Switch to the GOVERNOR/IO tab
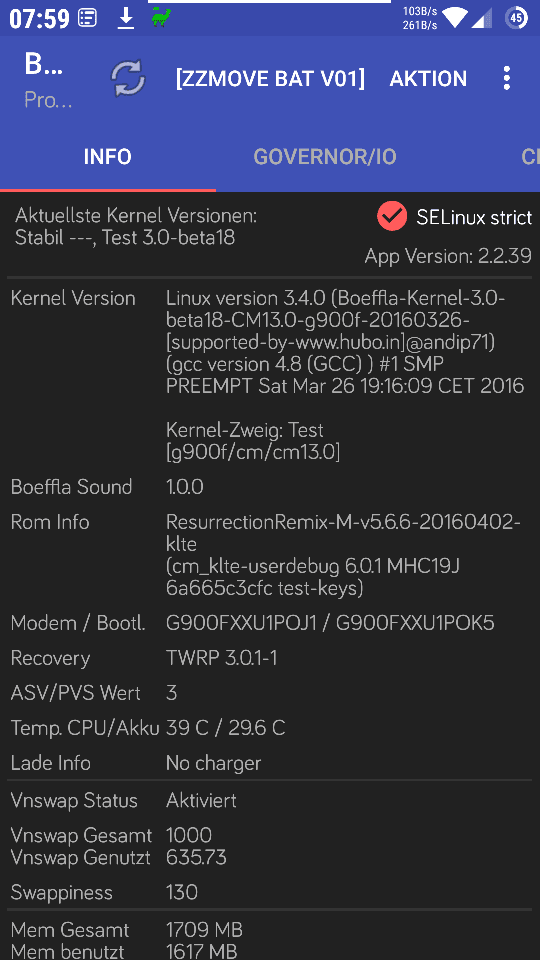The height and width of the screenshot is (960, 540). click(324, 157)
